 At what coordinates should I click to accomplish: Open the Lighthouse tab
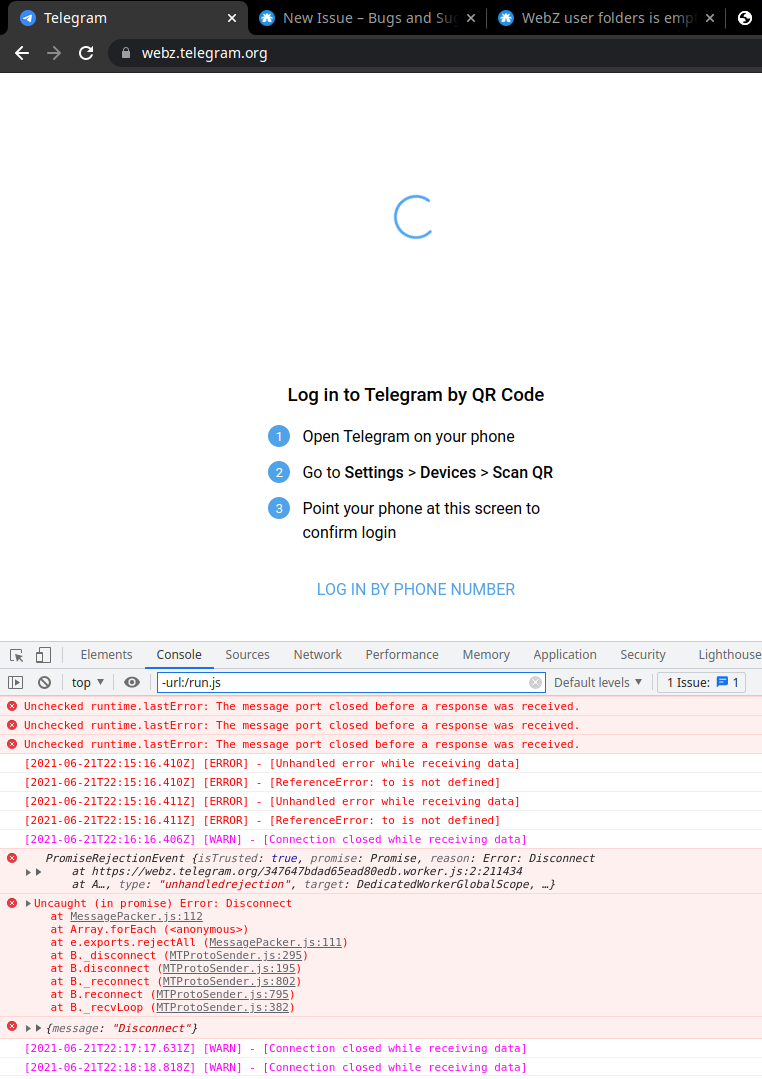(730, 654)
